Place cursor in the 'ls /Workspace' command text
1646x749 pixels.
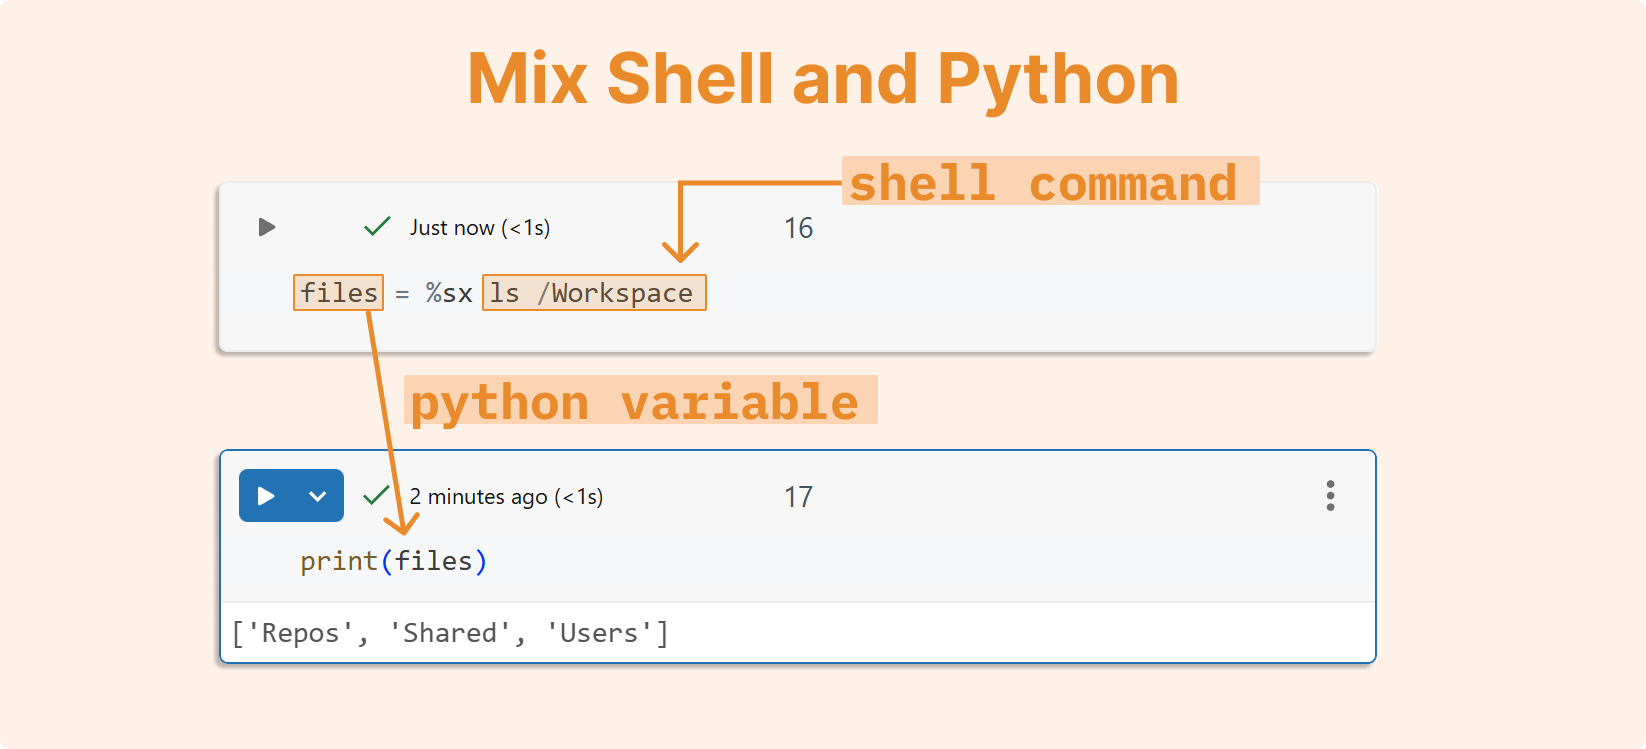[594, 293]
